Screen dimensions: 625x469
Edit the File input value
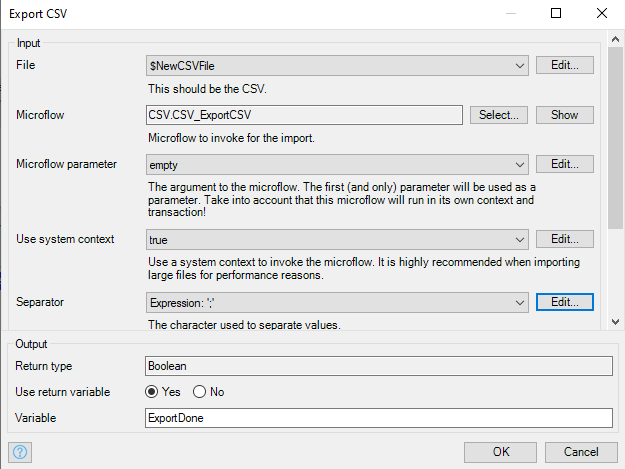[x=564, y=65]
